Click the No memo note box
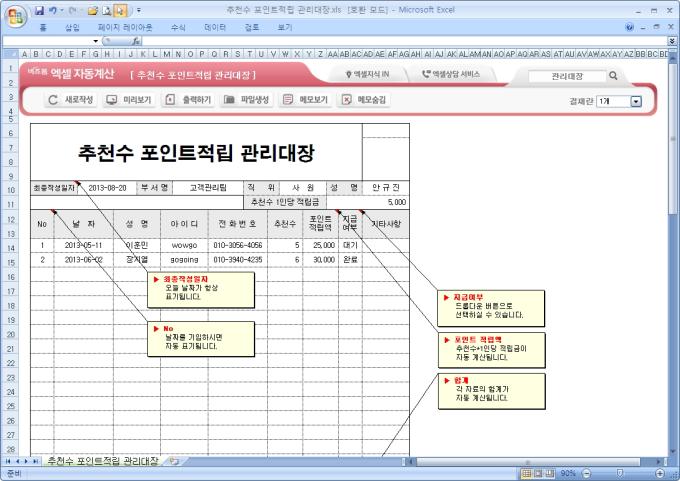 (x=201, y=339)
